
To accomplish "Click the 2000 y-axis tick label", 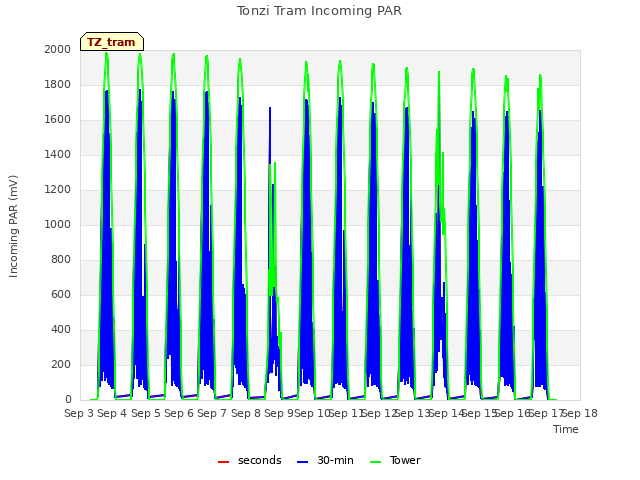I will pyautogui.click(x=58, y=49).
